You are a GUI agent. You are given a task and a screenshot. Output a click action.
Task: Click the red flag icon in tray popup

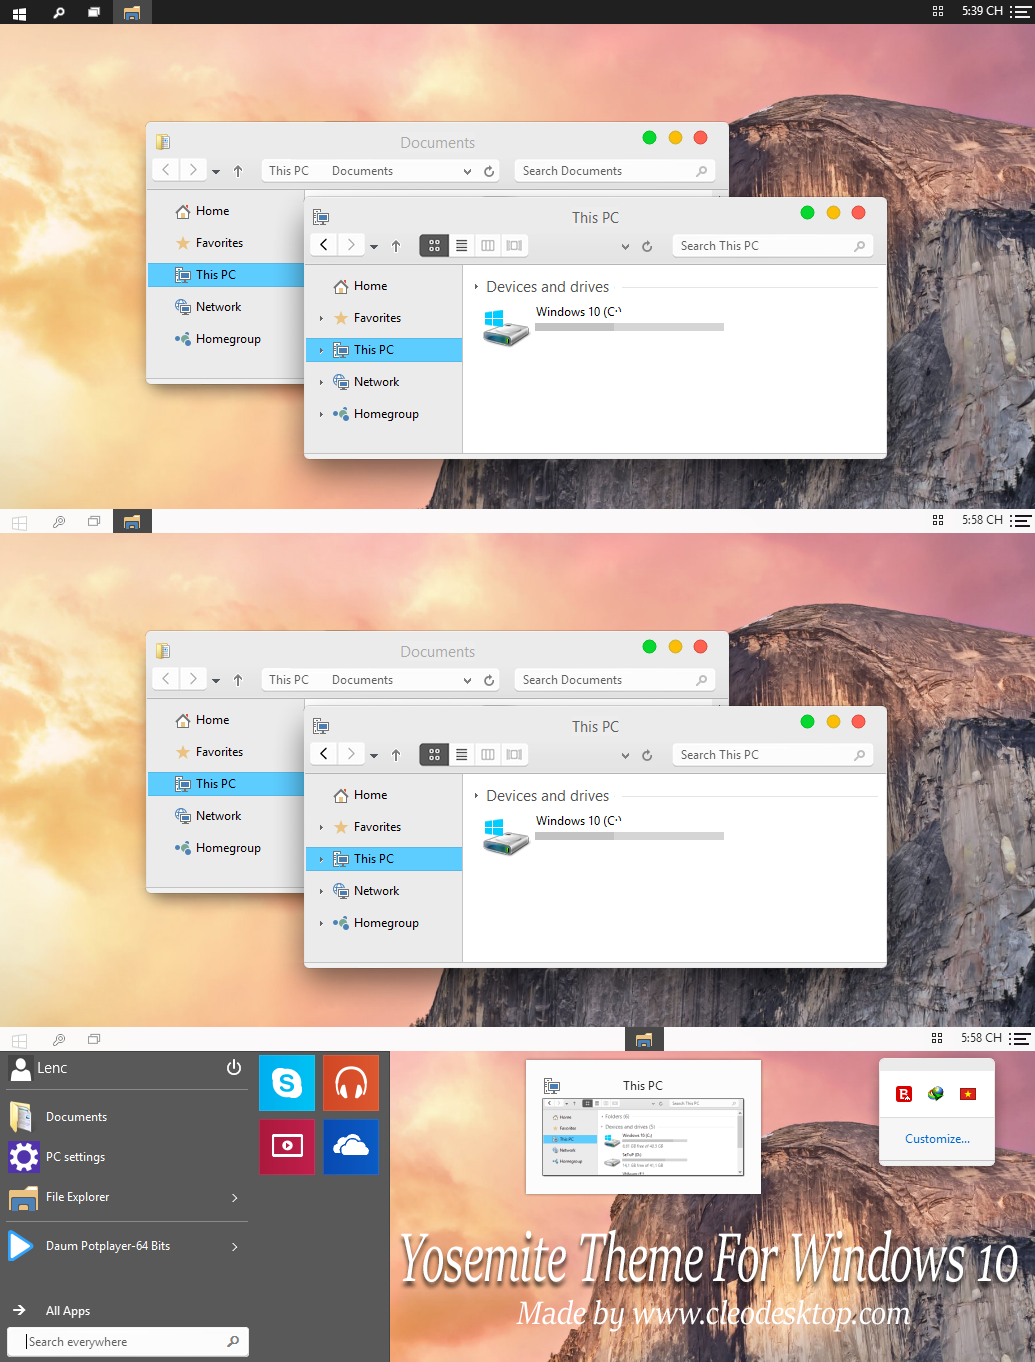[968, 1094]
